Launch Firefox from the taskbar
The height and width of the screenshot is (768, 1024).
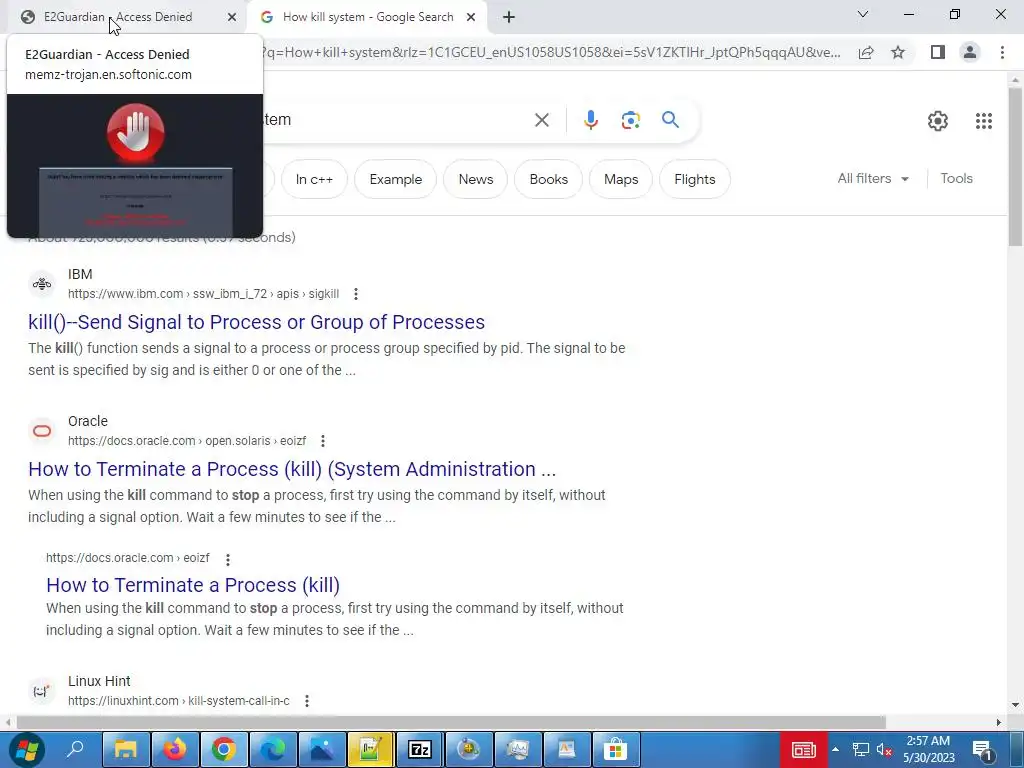coord(174,750)
